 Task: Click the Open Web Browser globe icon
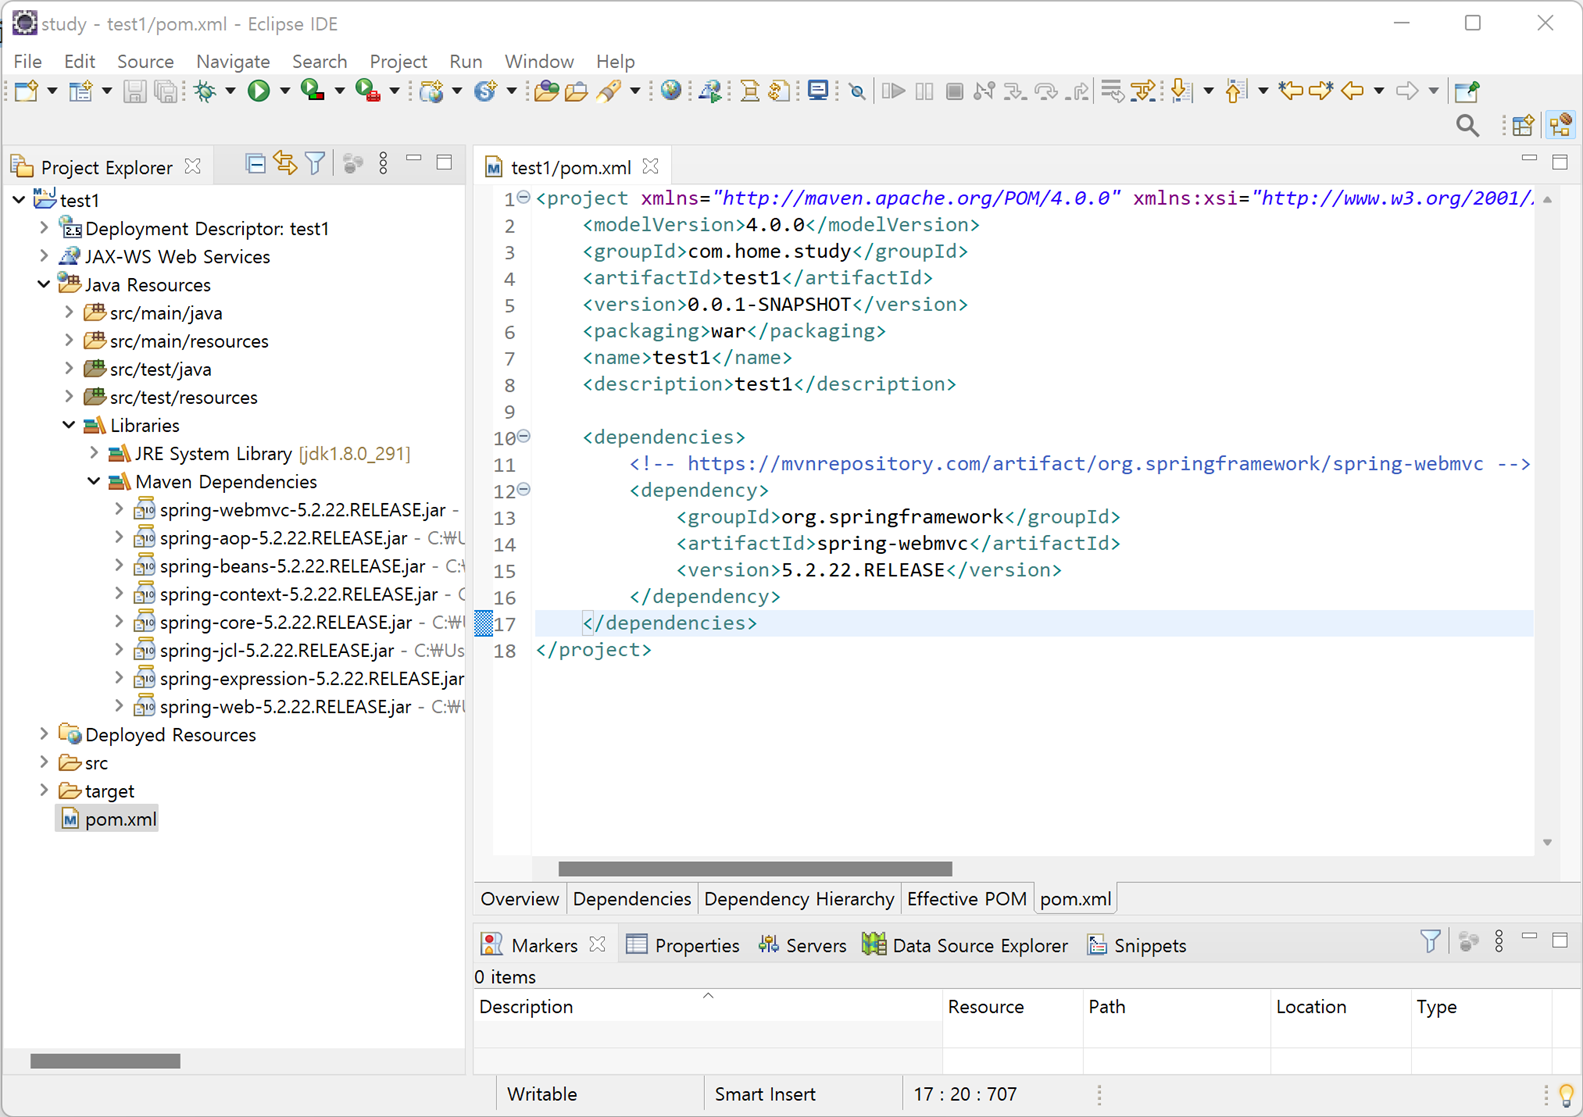[671, 91]
